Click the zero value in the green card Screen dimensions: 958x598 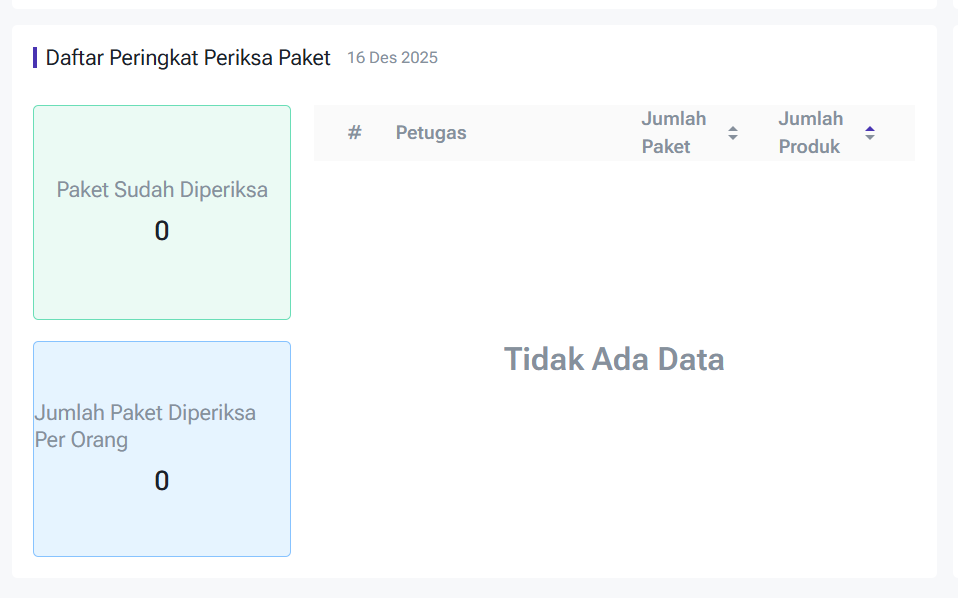pyautogui.click(x=162, y=232)
